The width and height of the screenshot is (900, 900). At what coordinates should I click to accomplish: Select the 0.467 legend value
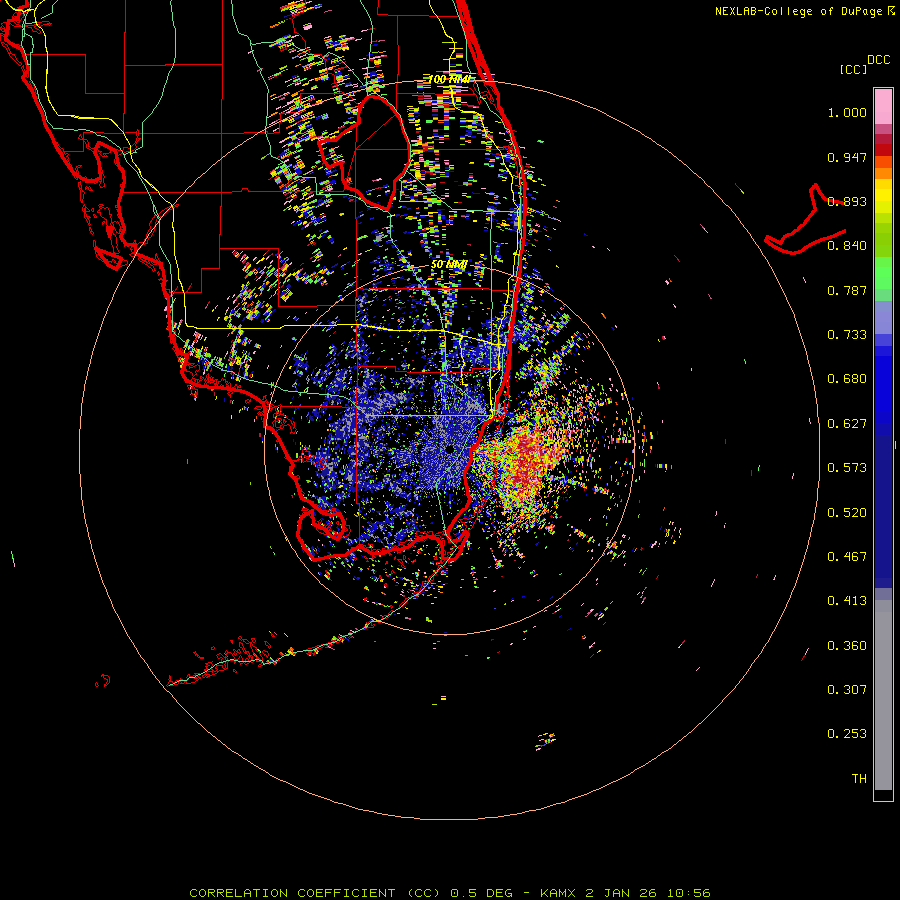847,557
